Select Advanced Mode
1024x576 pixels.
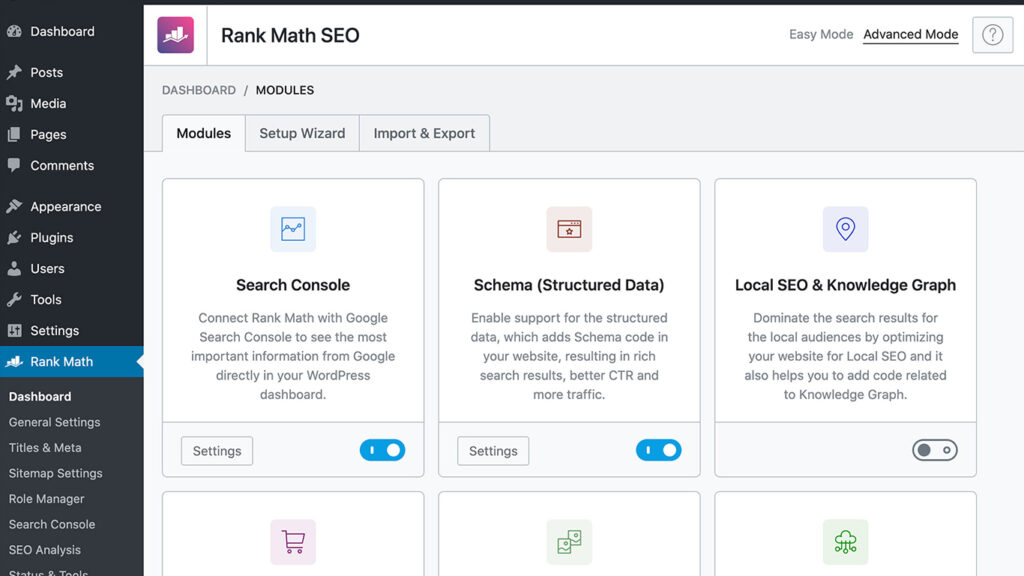910,35
